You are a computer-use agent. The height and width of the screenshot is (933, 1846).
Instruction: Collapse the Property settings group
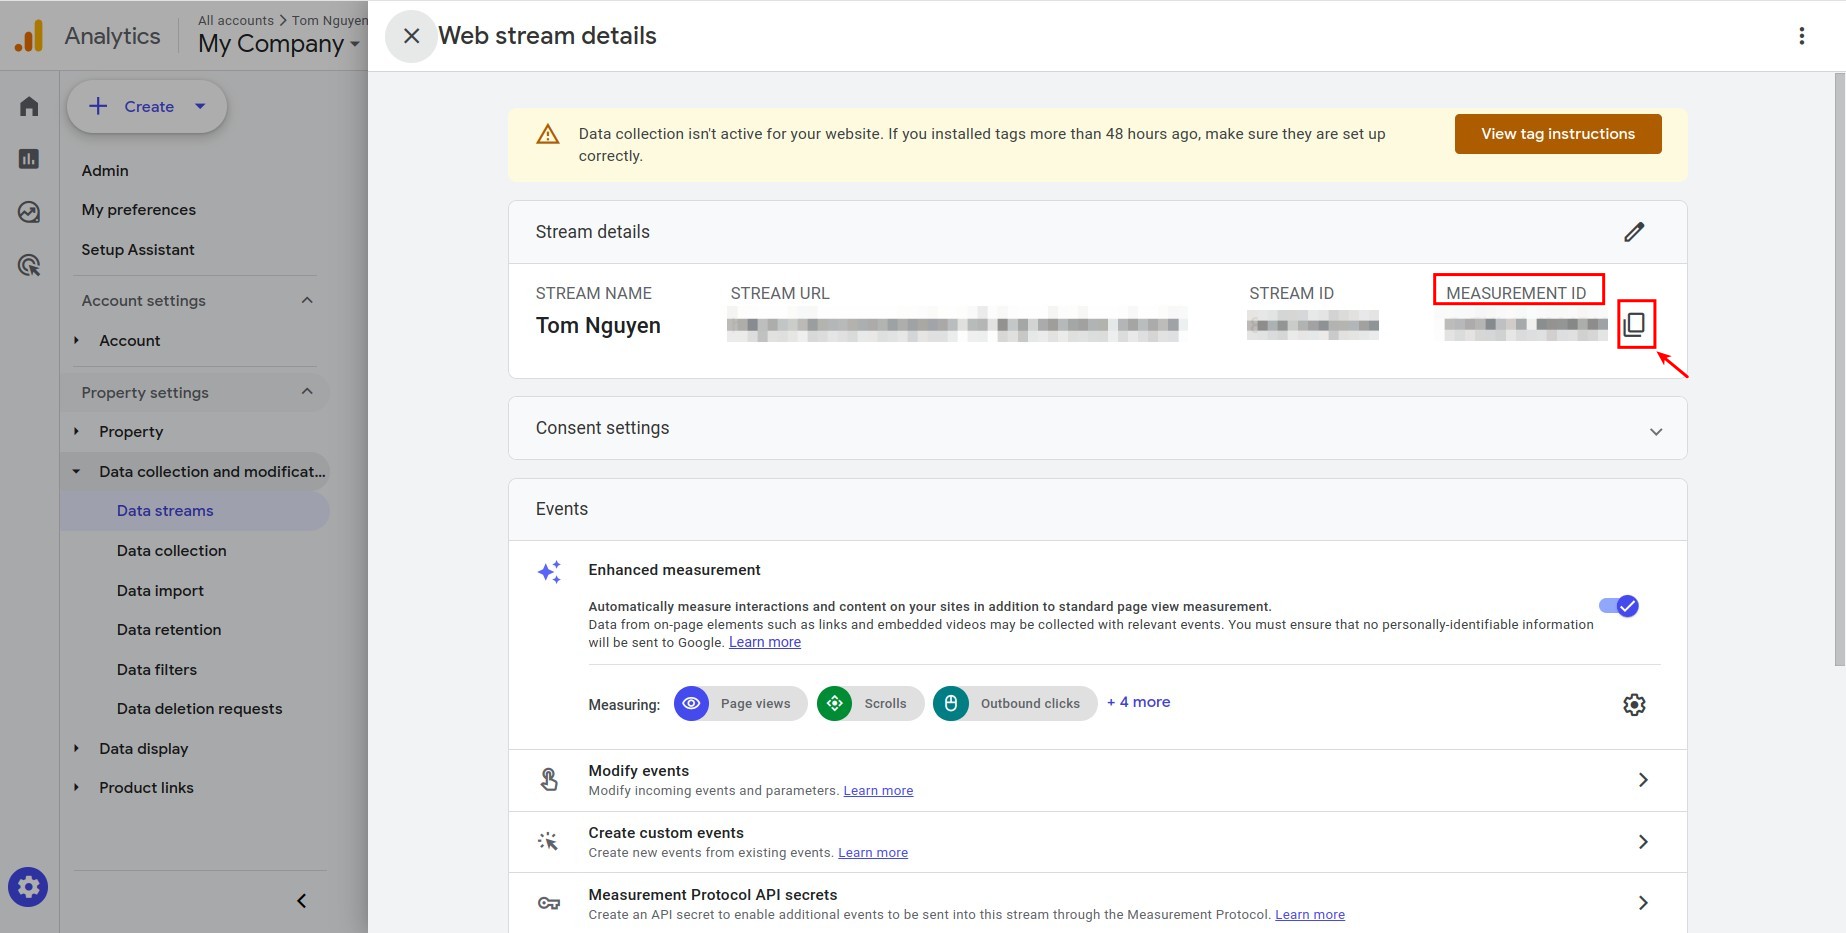[x=307, y=392]
